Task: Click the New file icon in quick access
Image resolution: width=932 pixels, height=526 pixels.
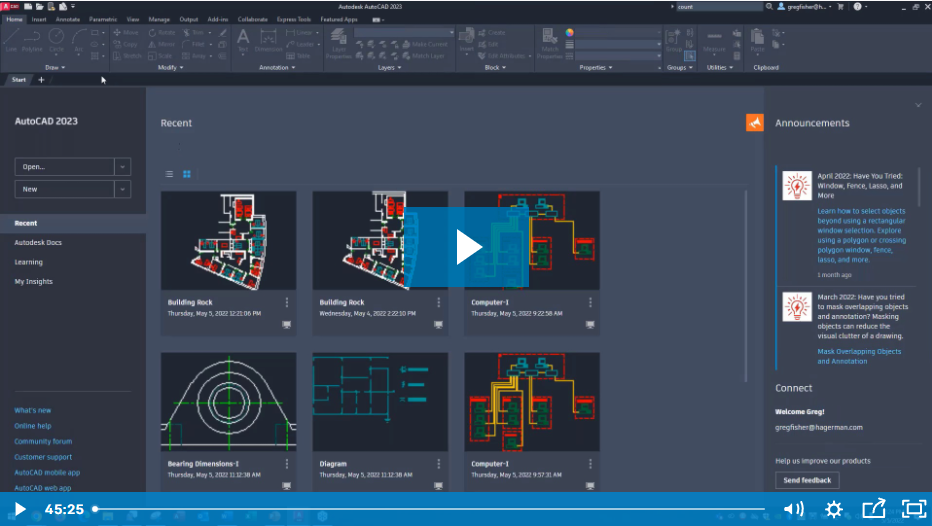Action: [28, 7]
